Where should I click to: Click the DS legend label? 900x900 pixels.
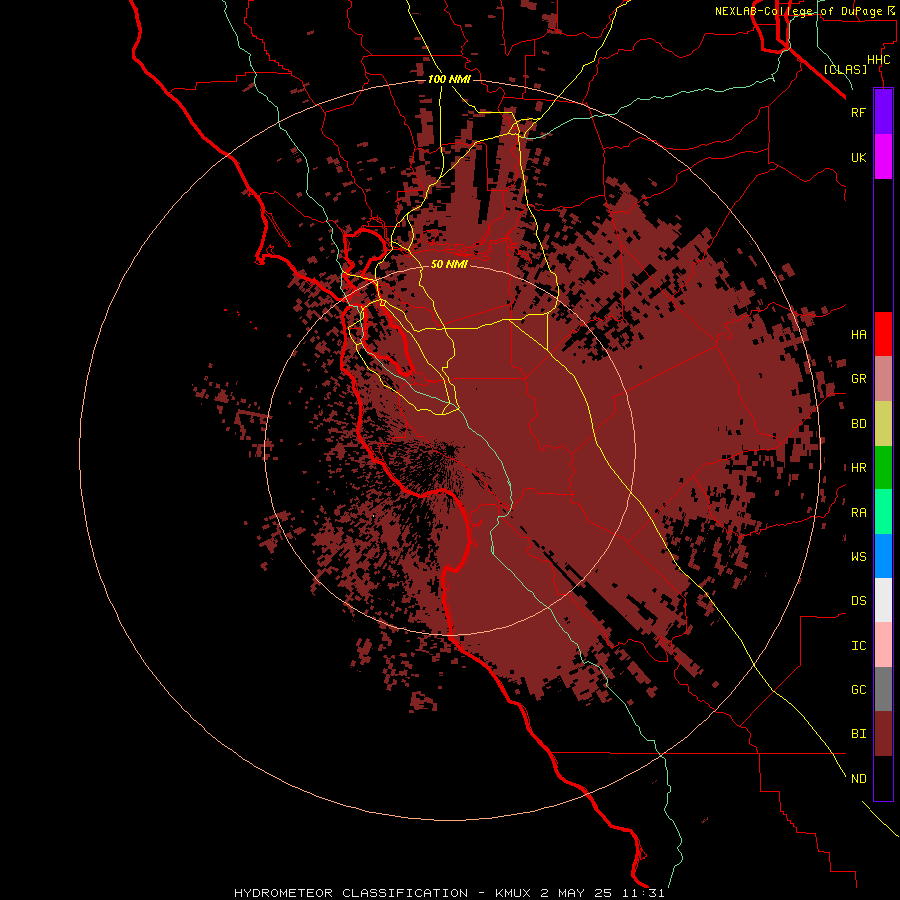[858, 601]
